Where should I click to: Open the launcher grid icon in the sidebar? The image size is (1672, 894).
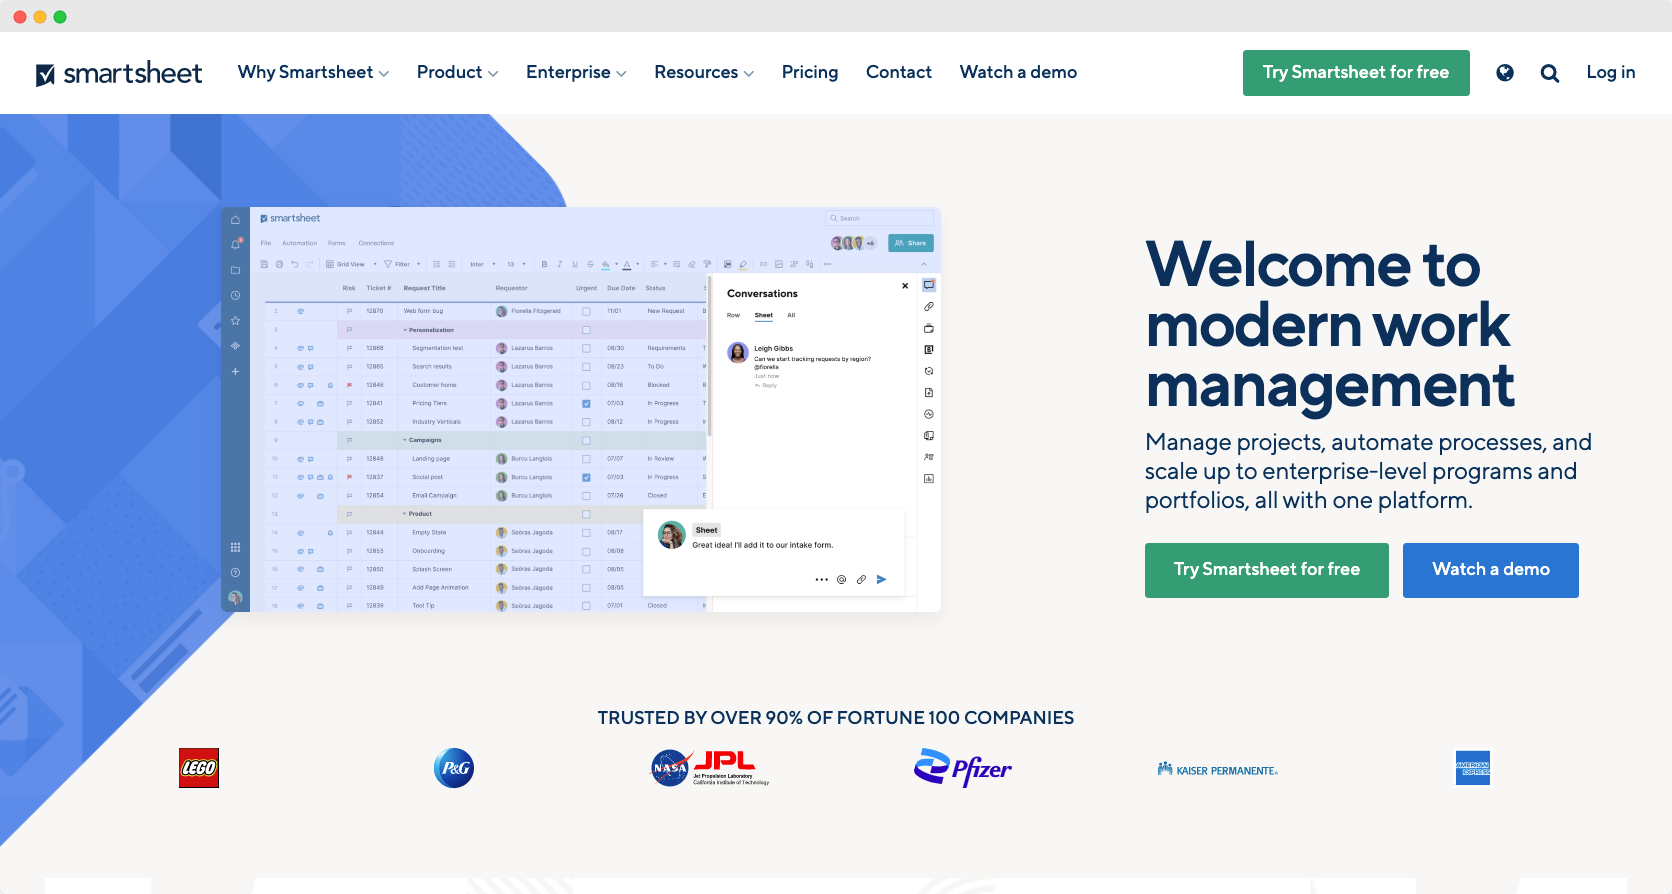click(x=235, y=547)
